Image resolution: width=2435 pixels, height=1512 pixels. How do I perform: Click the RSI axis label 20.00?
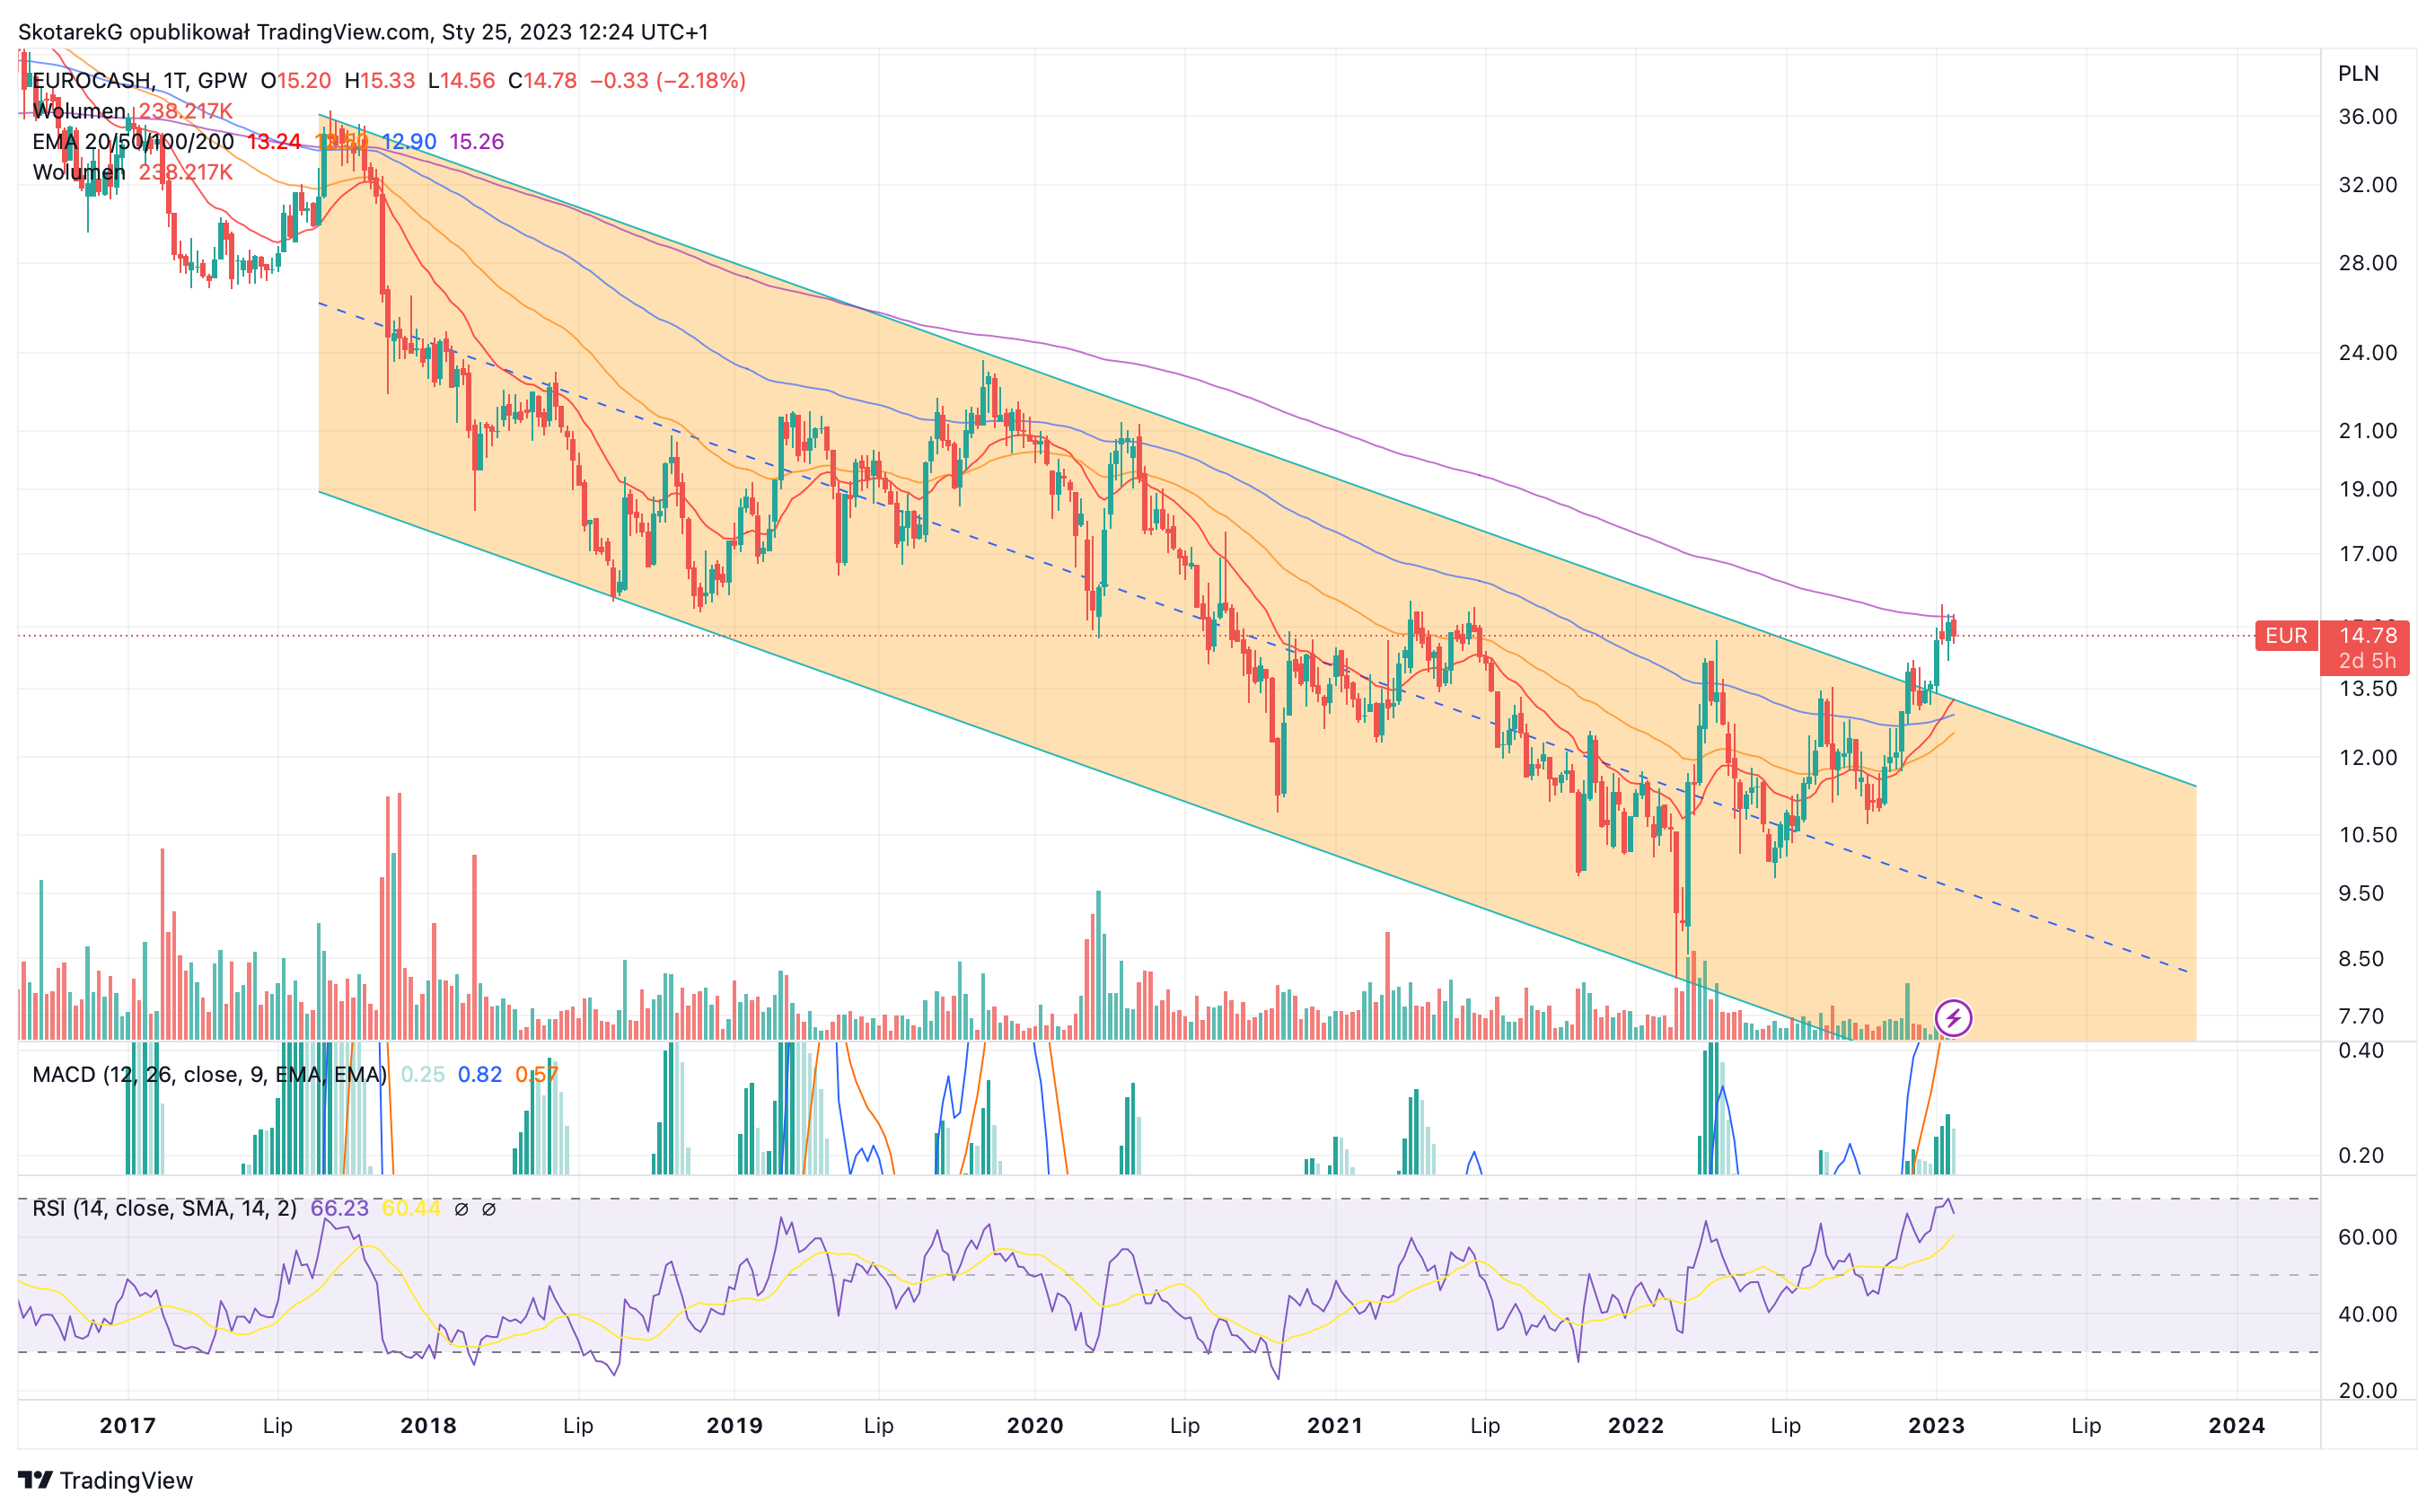(x=2367, y=1391)
